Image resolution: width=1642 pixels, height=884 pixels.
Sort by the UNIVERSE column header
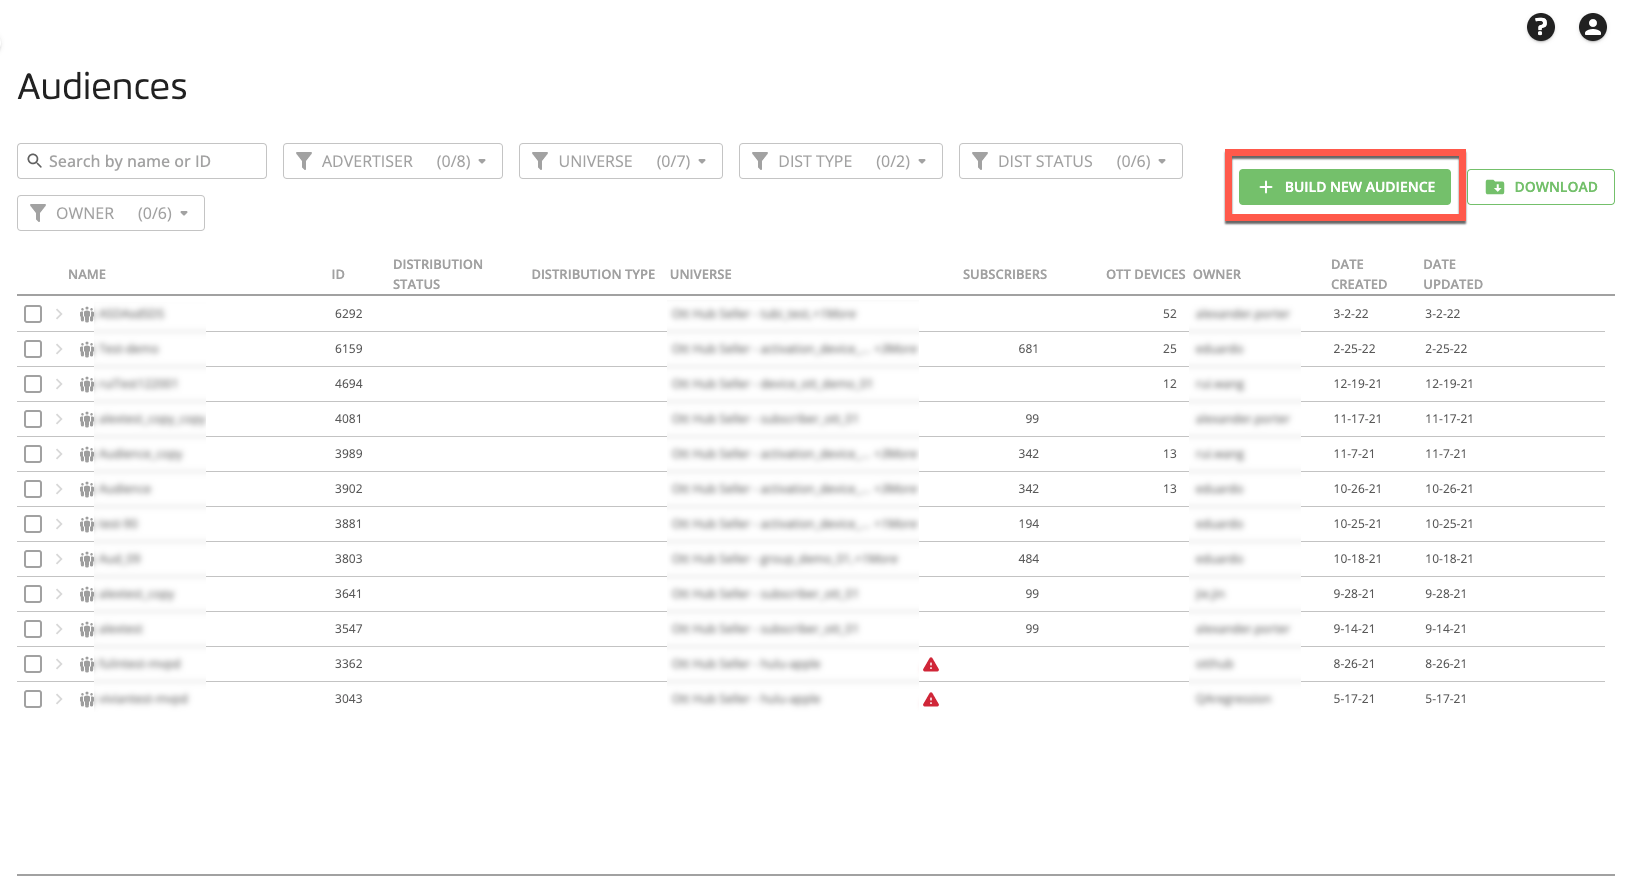tap(701, 274)
